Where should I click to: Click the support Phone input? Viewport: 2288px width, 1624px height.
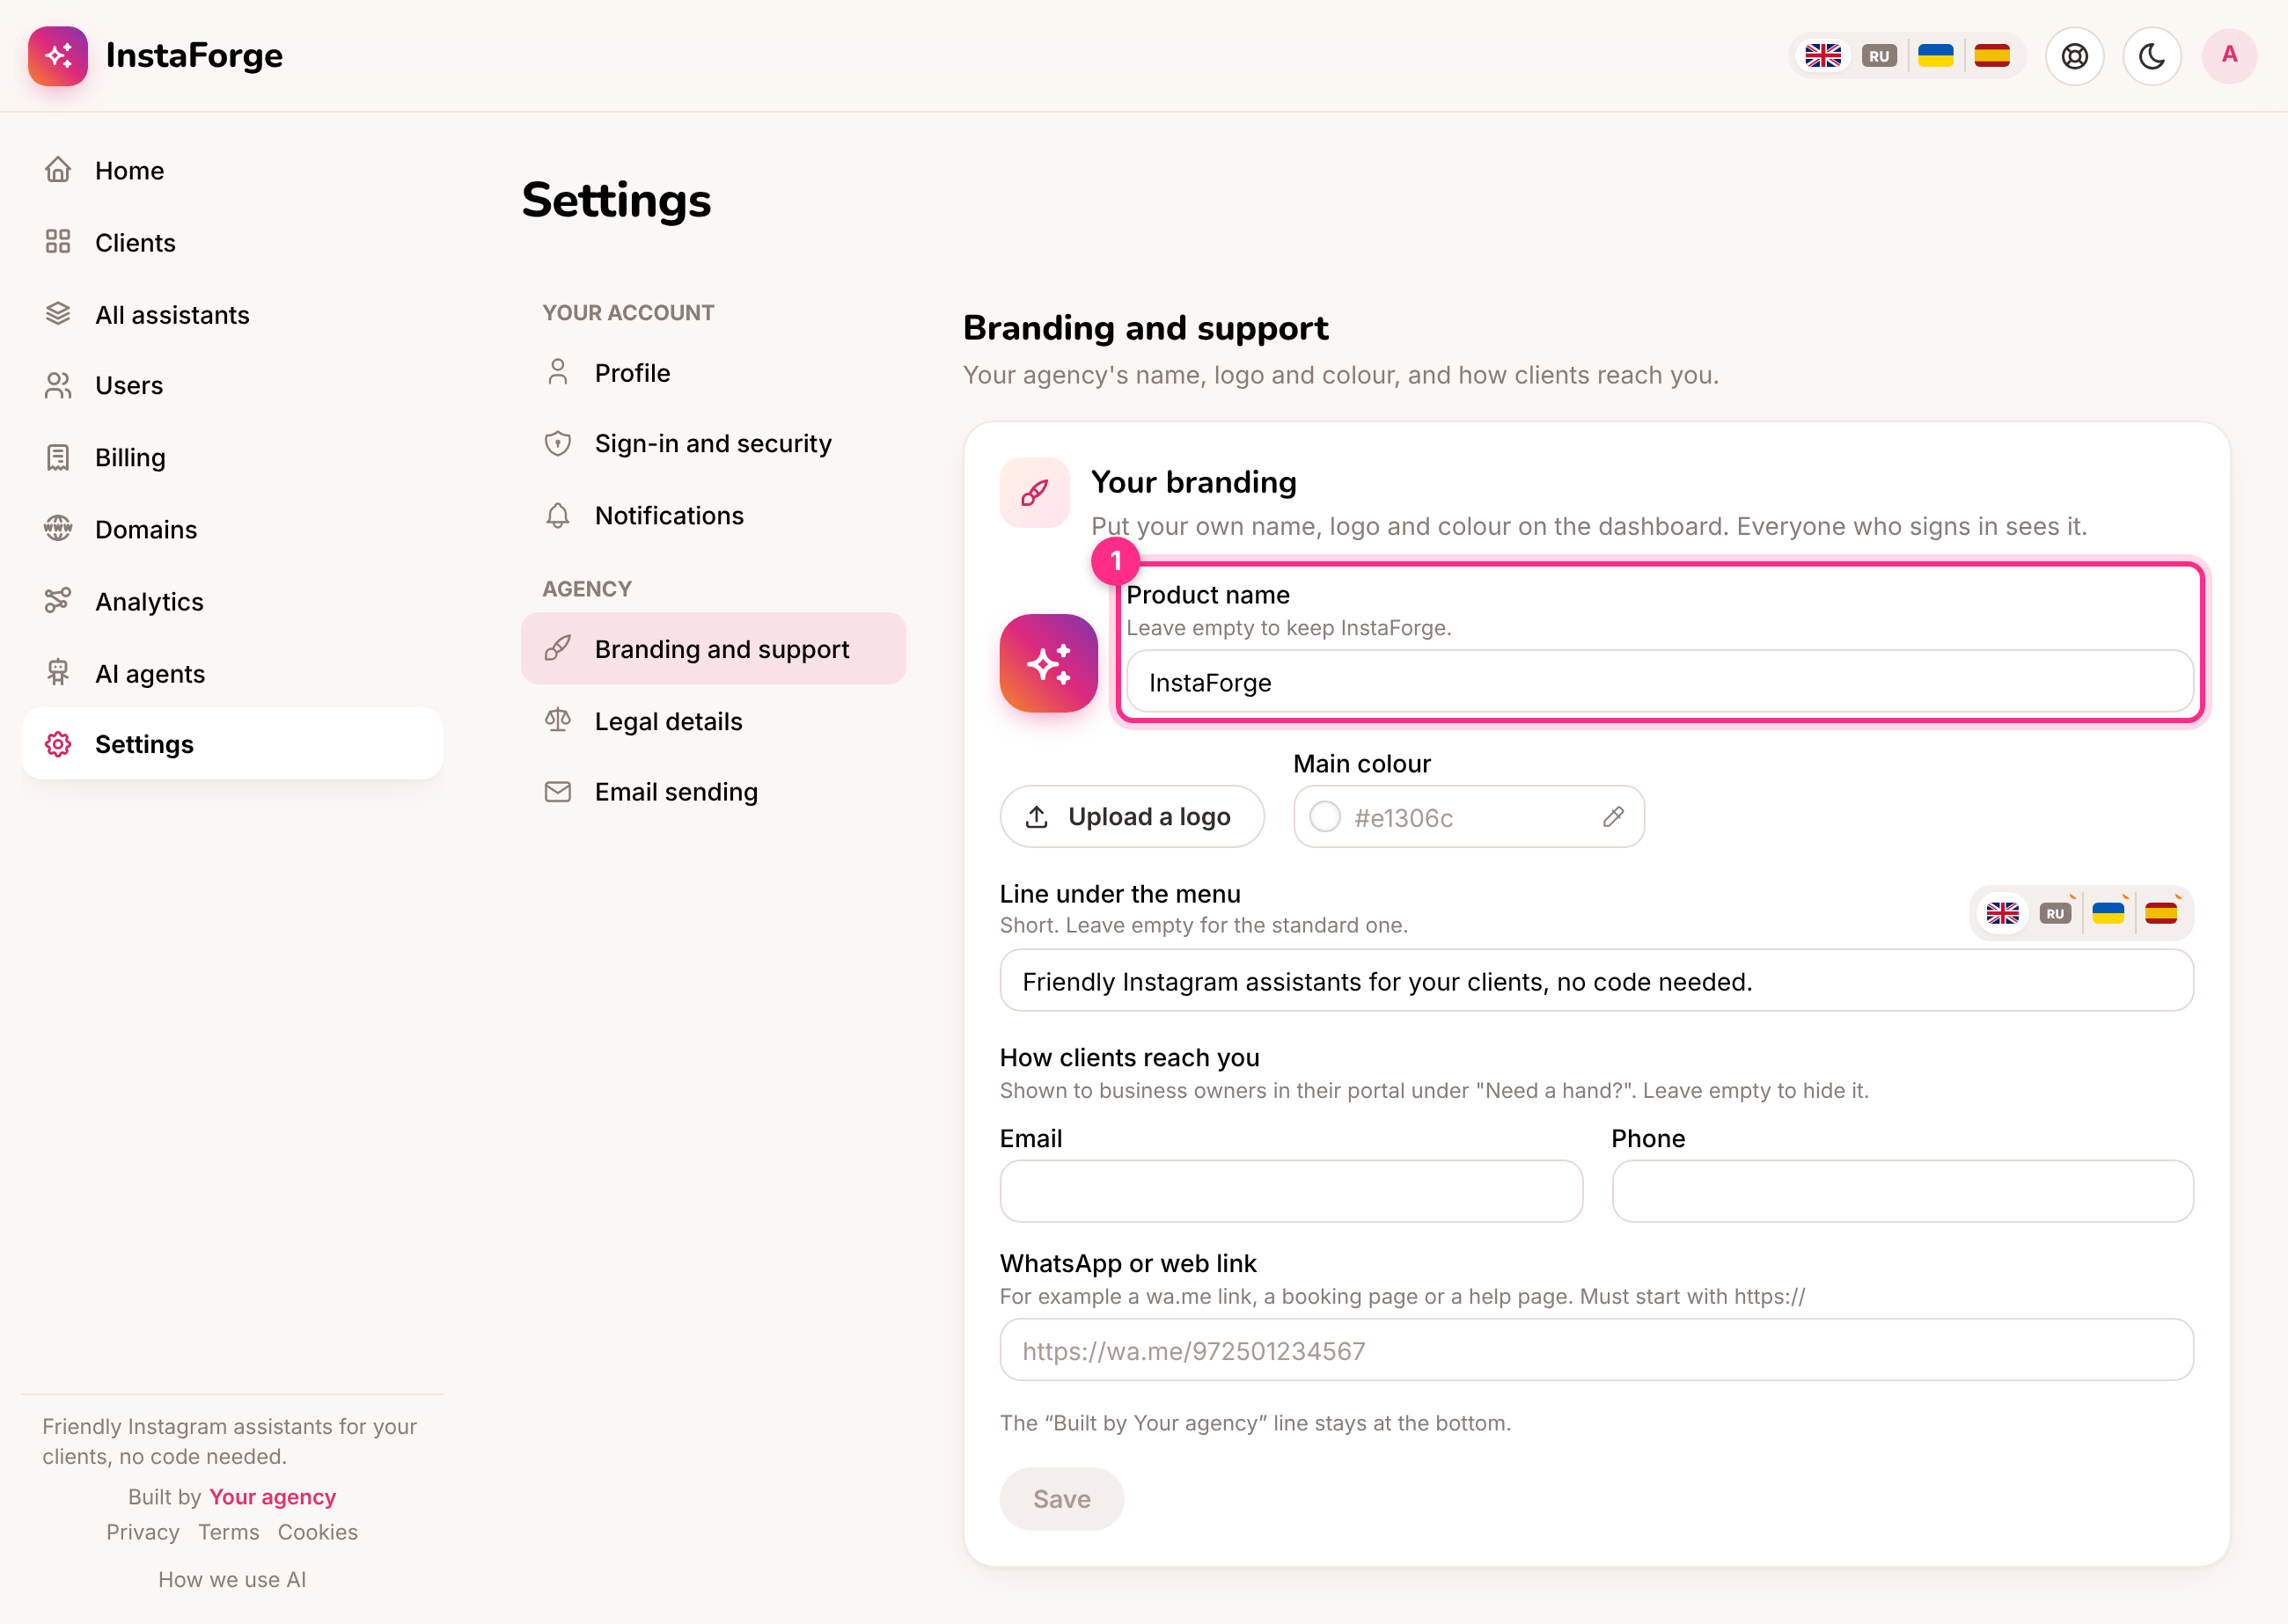(x=1903, y=1191)
